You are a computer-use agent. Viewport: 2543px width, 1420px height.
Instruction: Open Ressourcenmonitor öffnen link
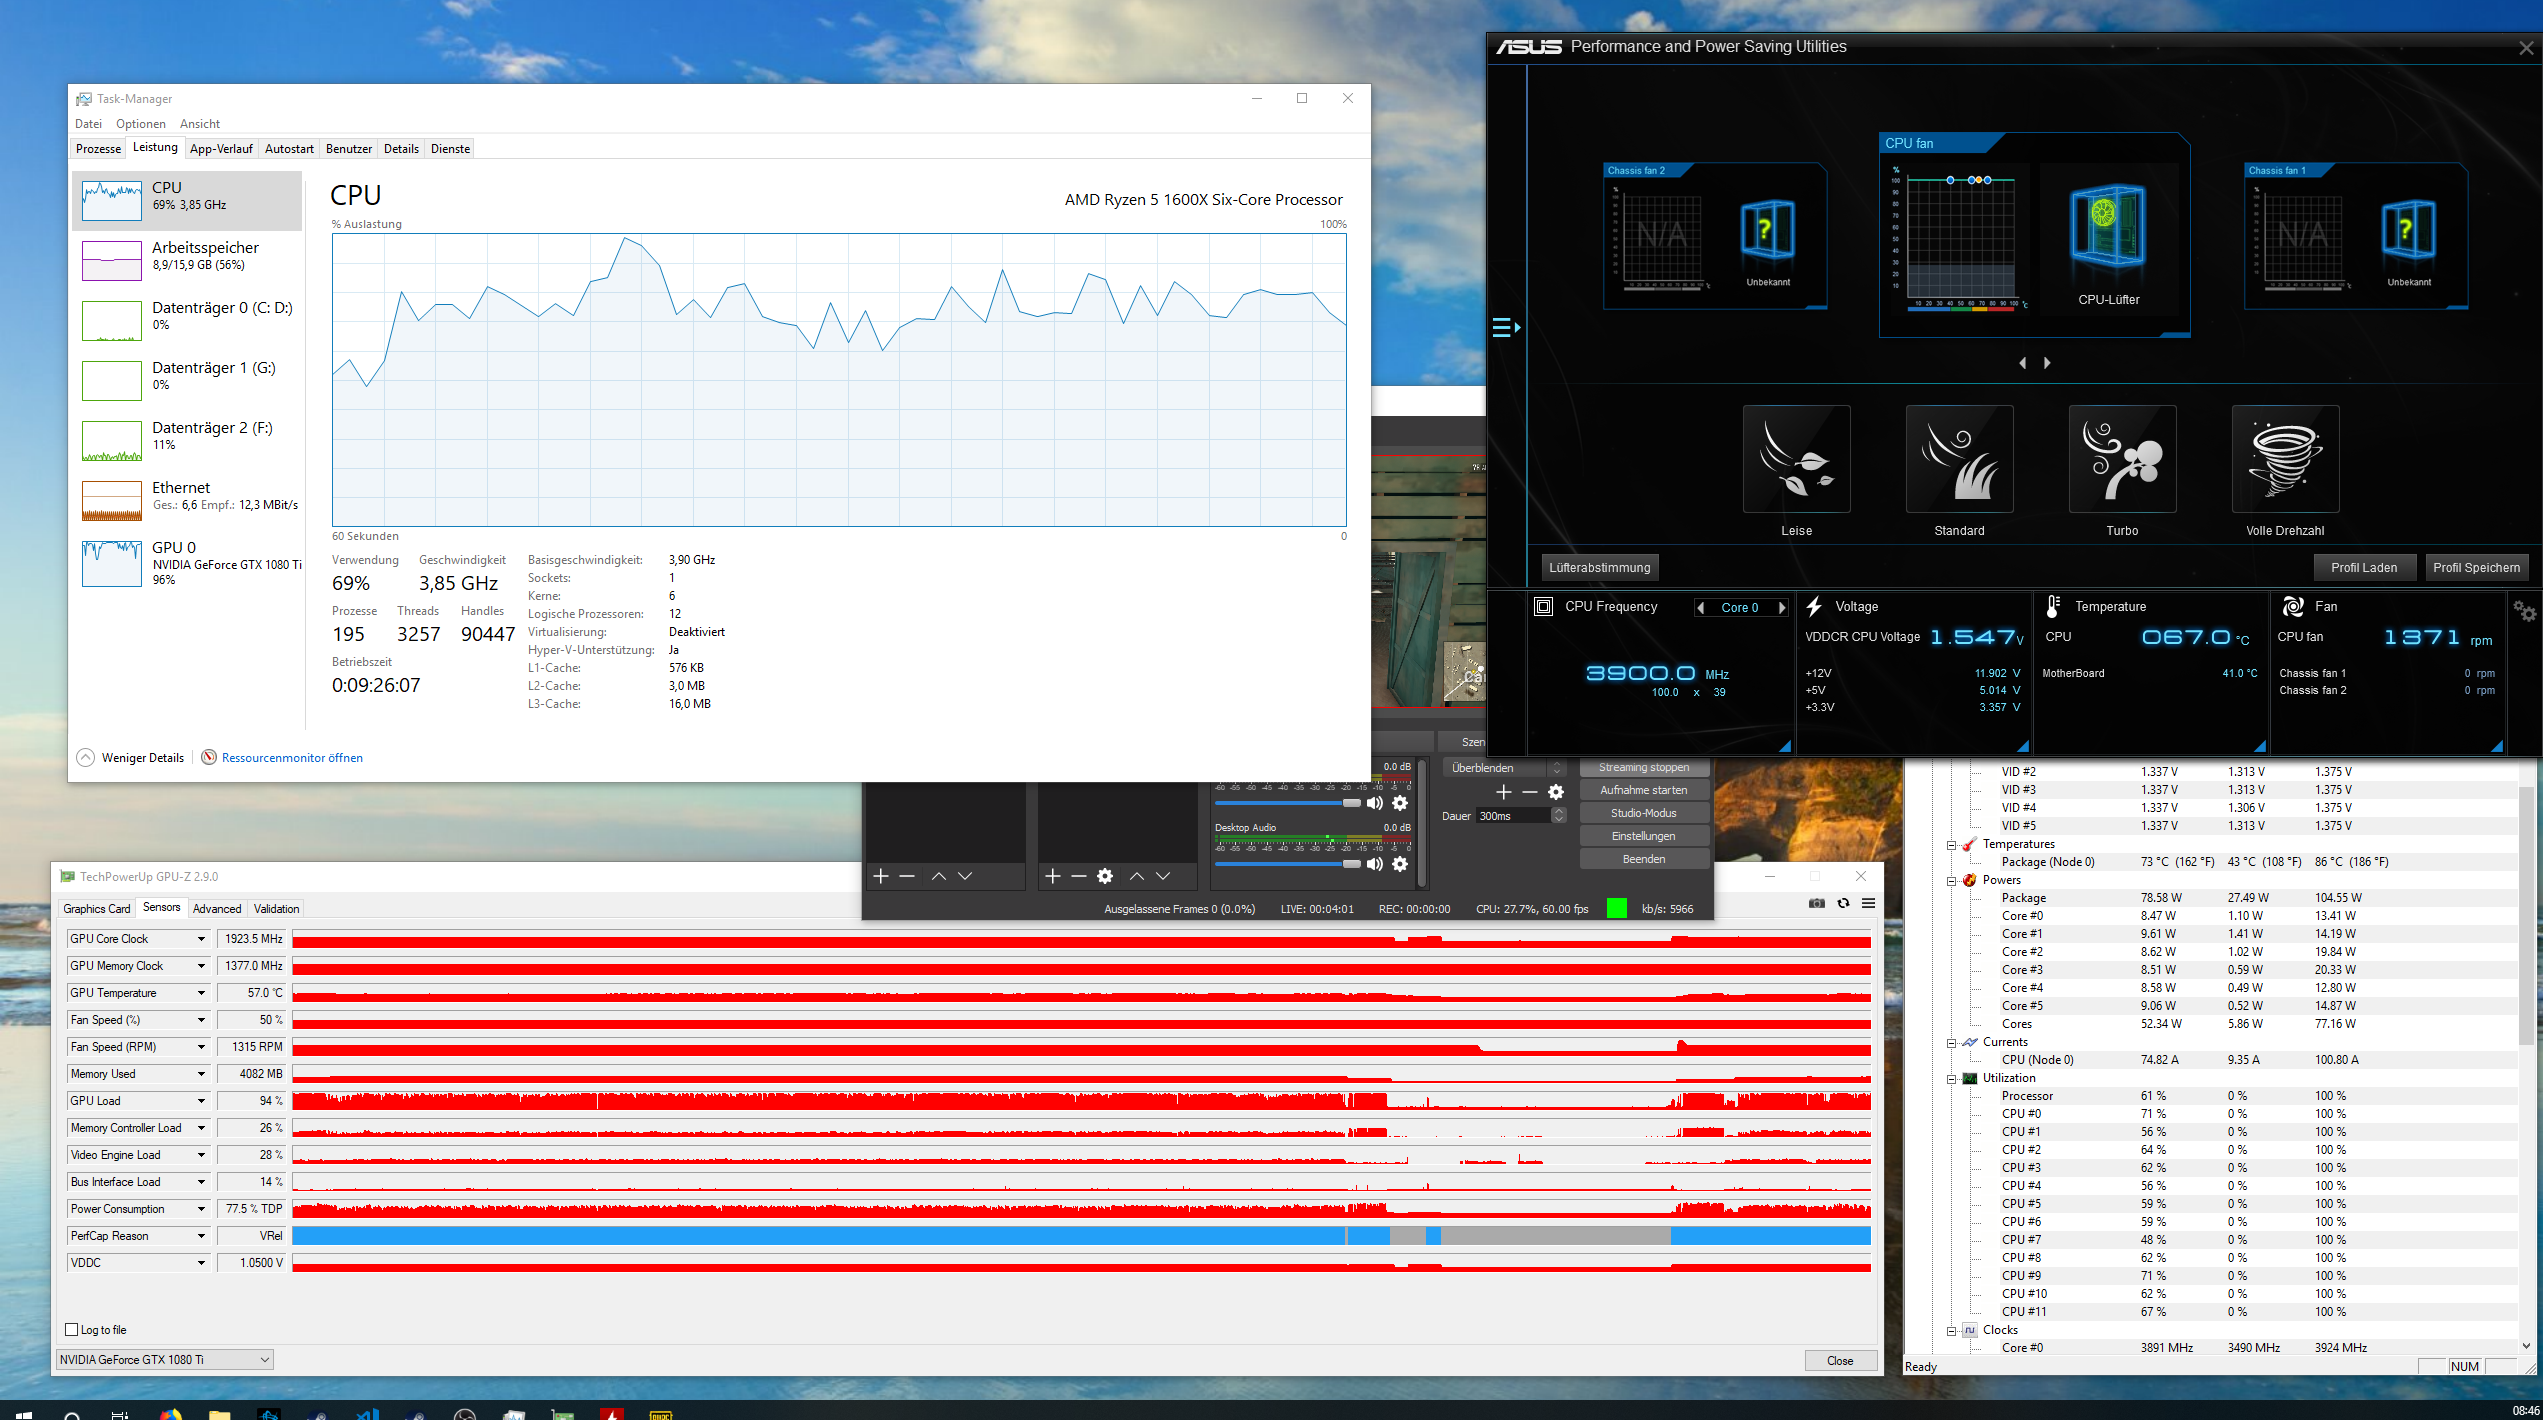click(292, 758)
